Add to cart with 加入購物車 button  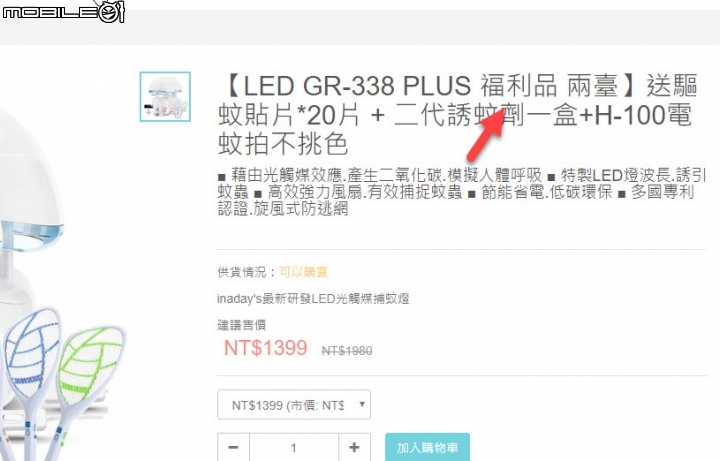(x=428, y=447)
